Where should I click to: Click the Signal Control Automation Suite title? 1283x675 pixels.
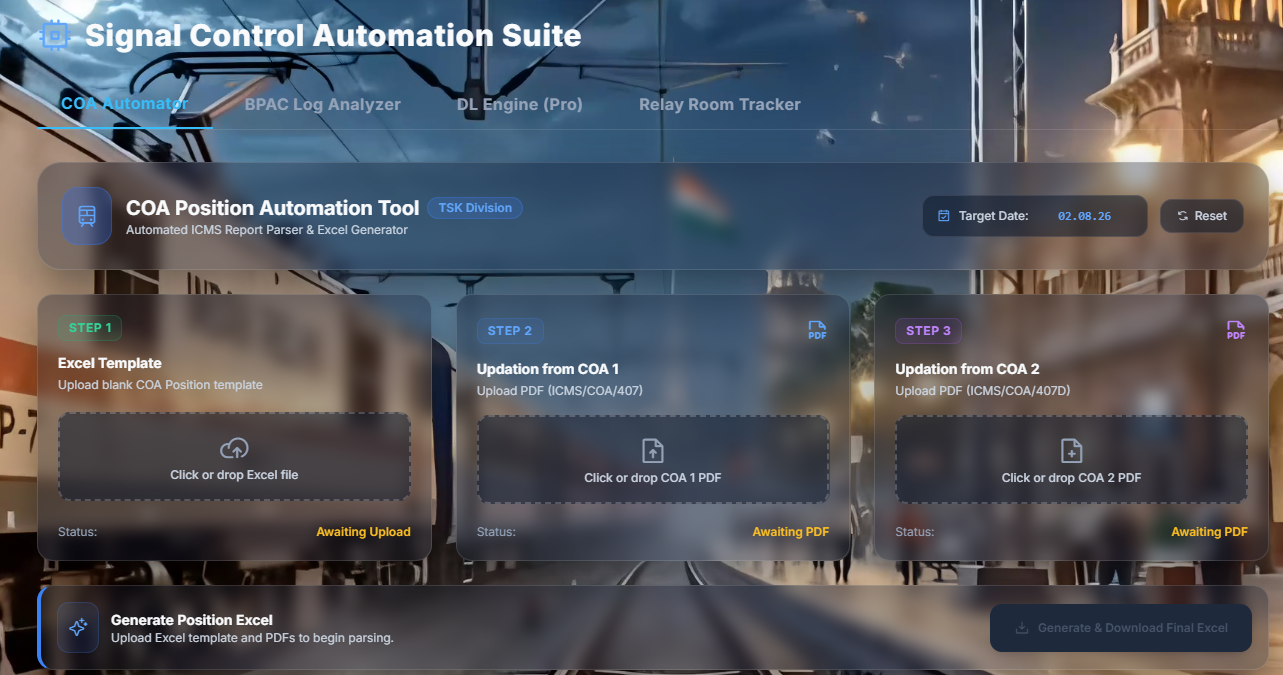click(333, 36)
